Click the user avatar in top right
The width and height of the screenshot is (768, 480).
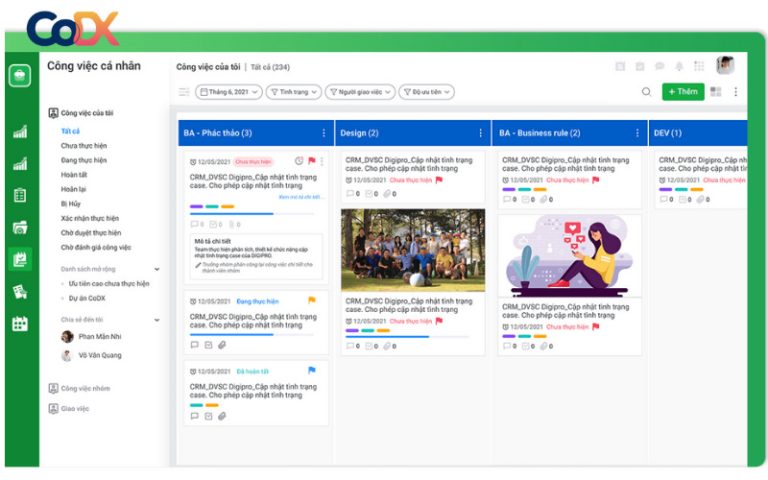click(725, 66)
